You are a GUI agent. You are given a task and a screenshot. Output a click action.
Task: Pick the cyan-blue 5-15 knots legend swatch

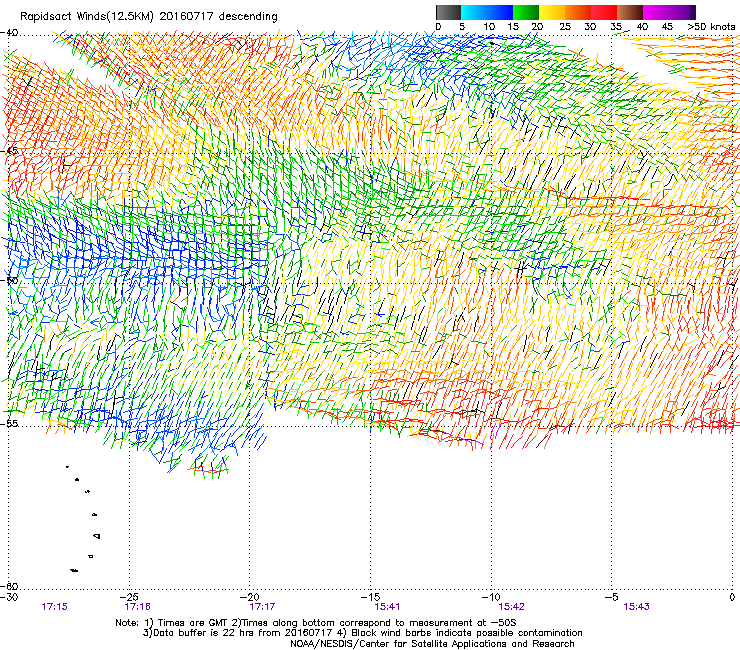click(487, 12)
